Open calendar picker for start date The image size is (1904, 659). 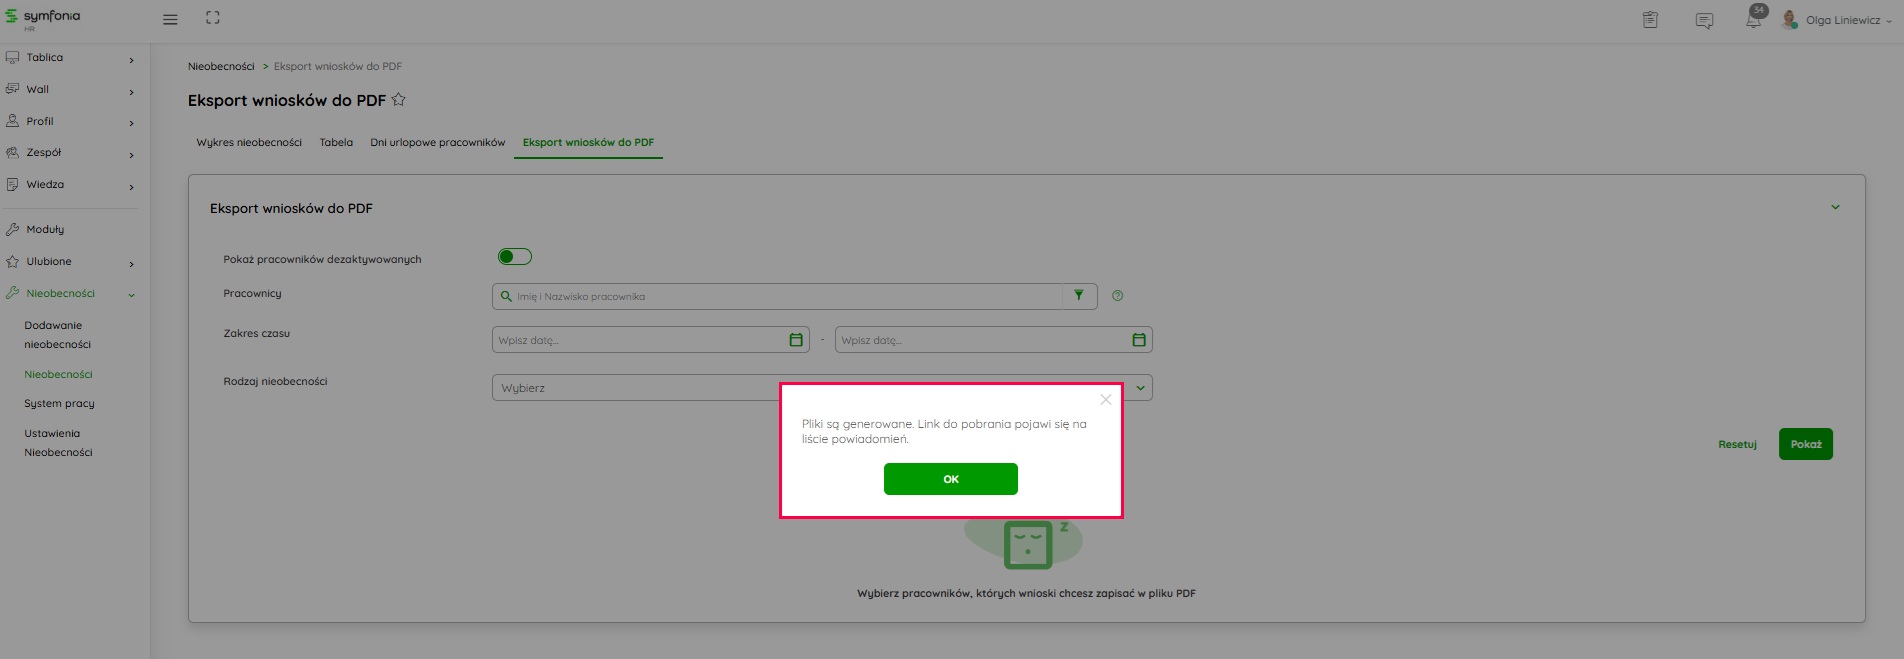tap(796, 340)
